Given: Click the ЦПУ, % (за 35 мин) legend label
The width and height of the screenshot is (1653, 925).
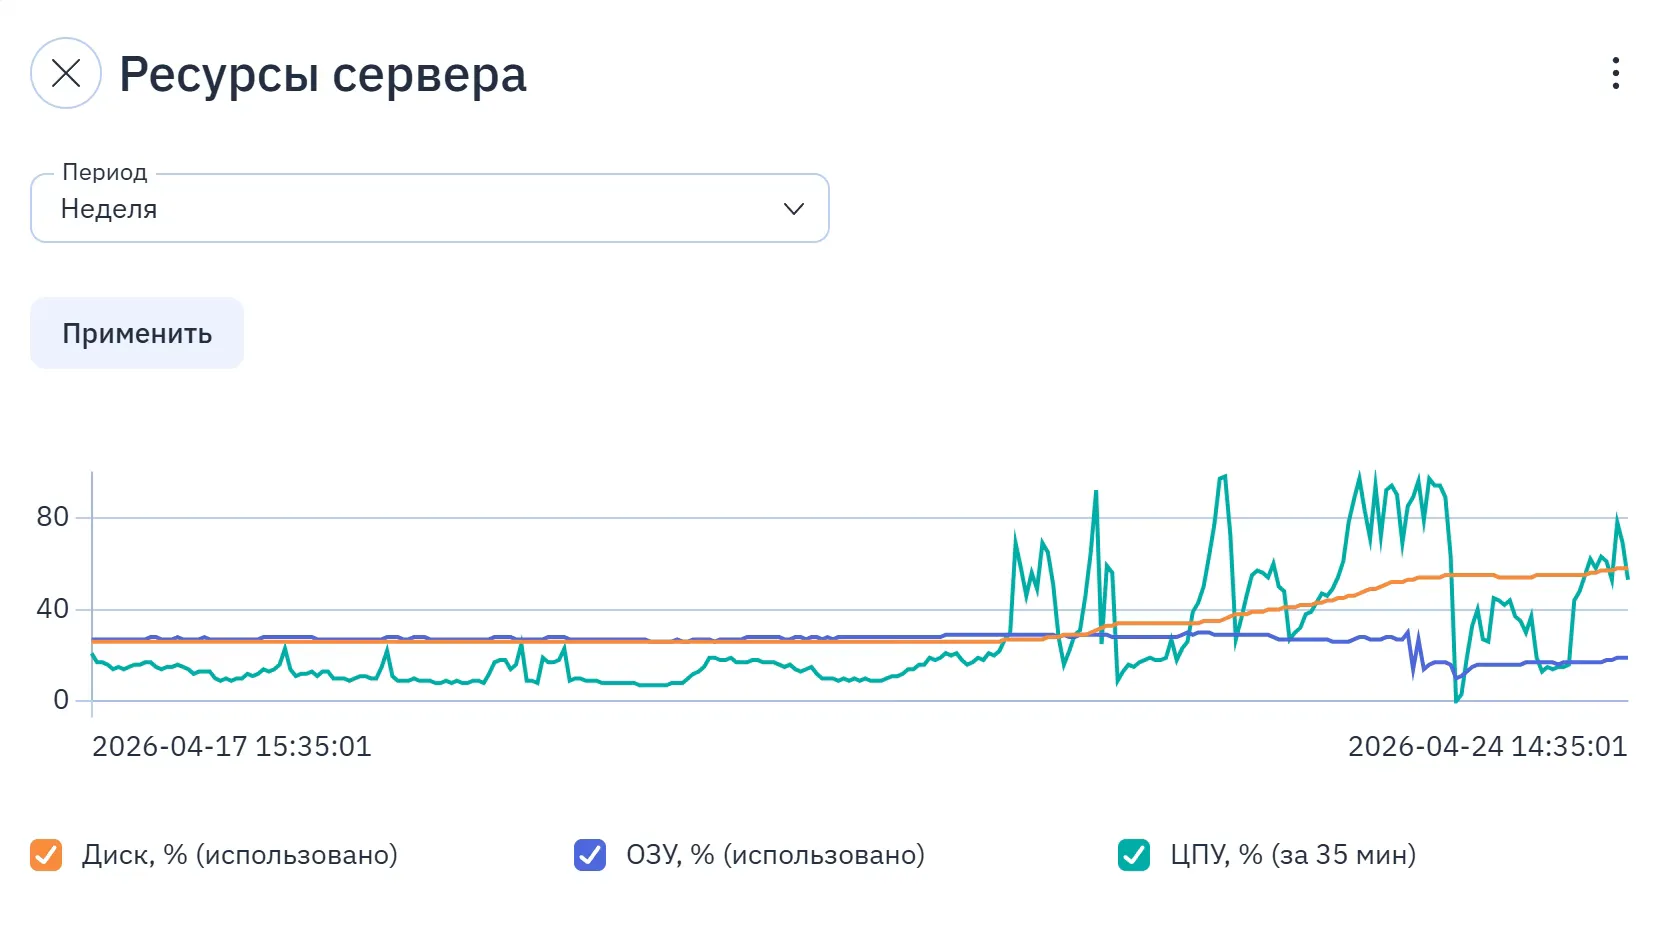Looking at the screenshot, I should pos(1293,855).
